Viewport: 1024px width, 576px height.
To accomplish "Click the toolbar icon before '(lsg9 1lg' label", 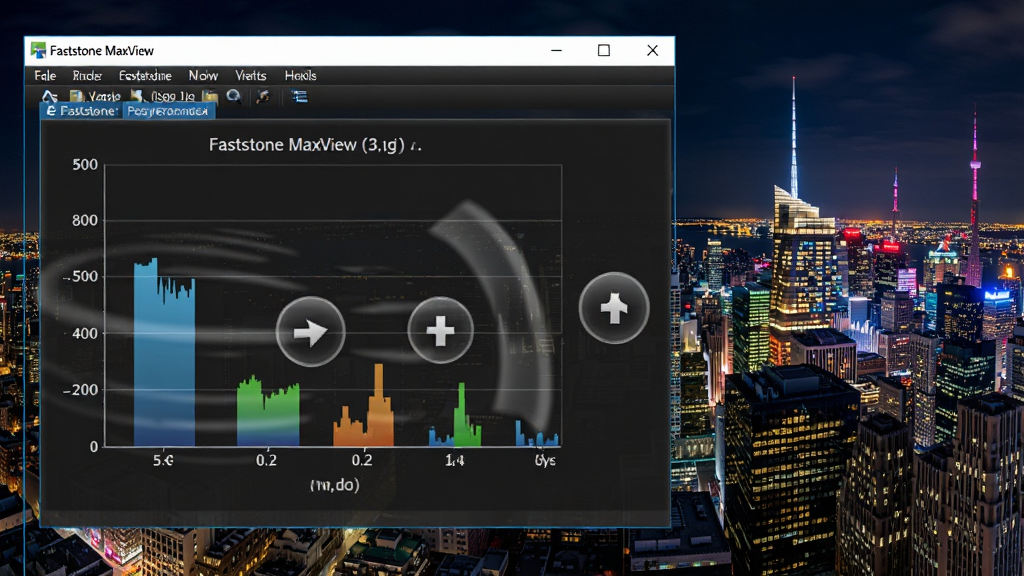I will (137, 97).
